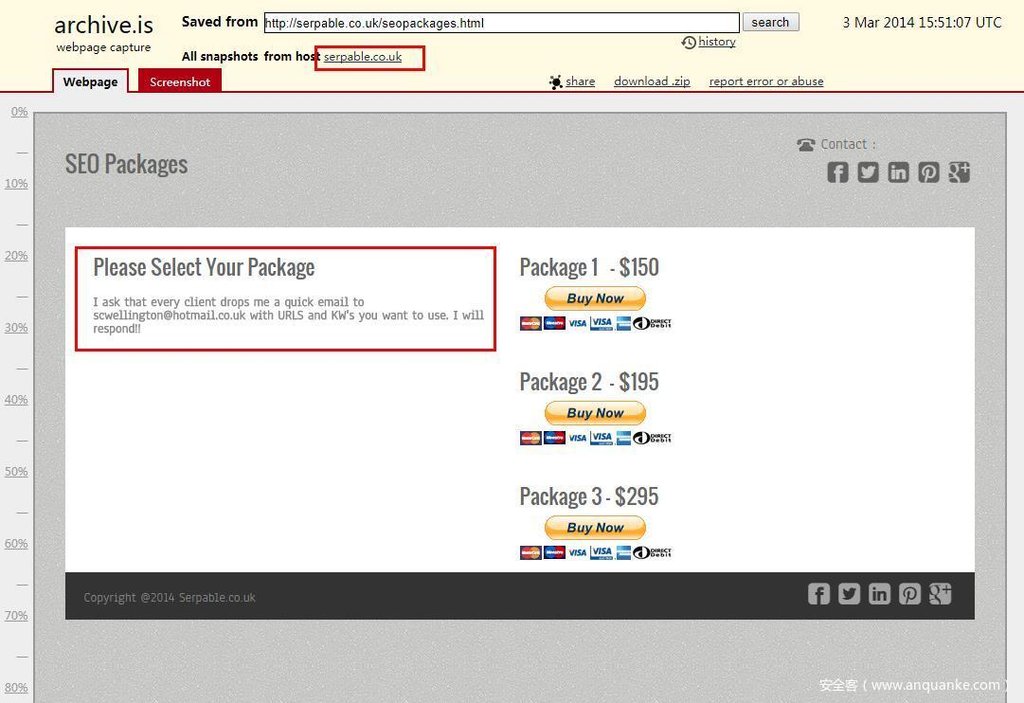Select the Webpage tab
Image resolution: width=1024 pixels, height=703 pixels.
tap(90, 82)
